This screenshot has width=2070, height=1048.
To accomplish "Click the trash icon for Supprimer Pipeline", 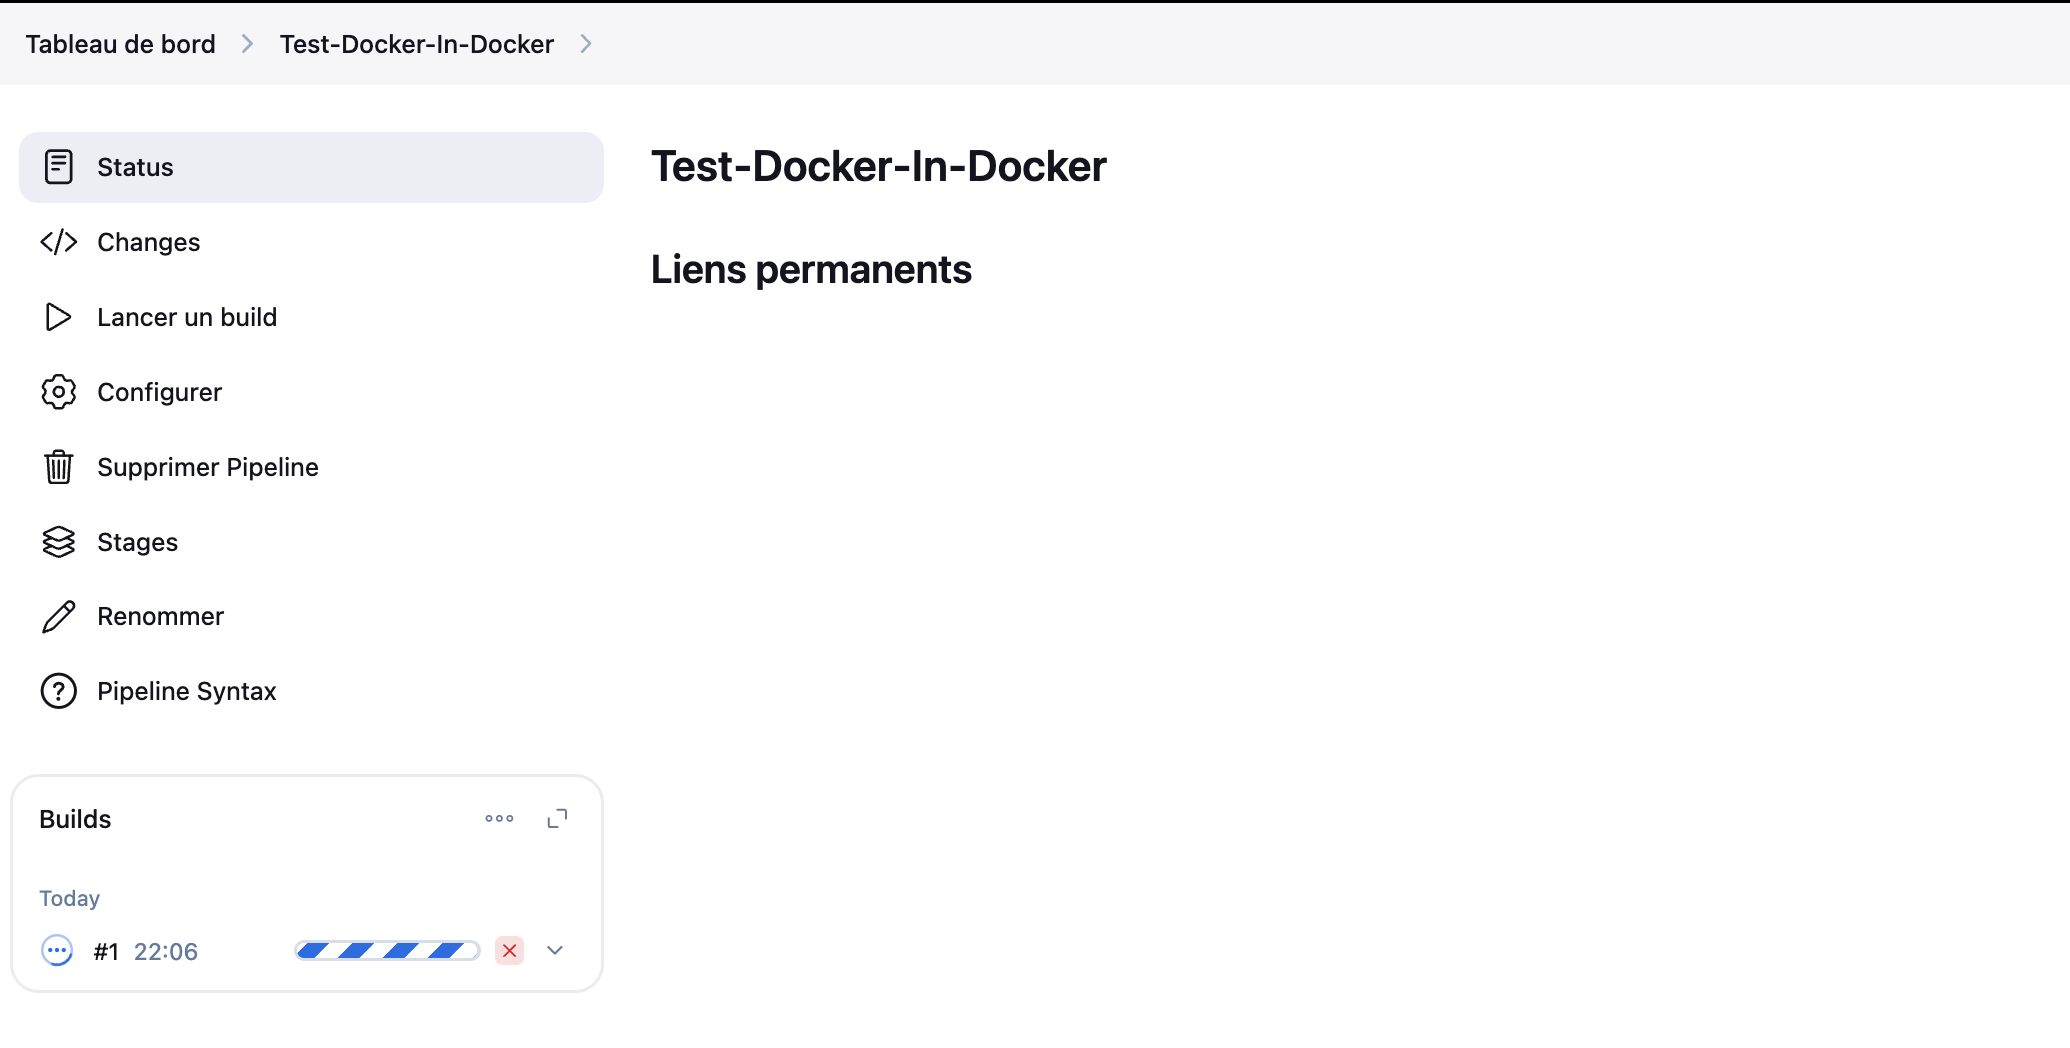I will [x=59, y=467].
